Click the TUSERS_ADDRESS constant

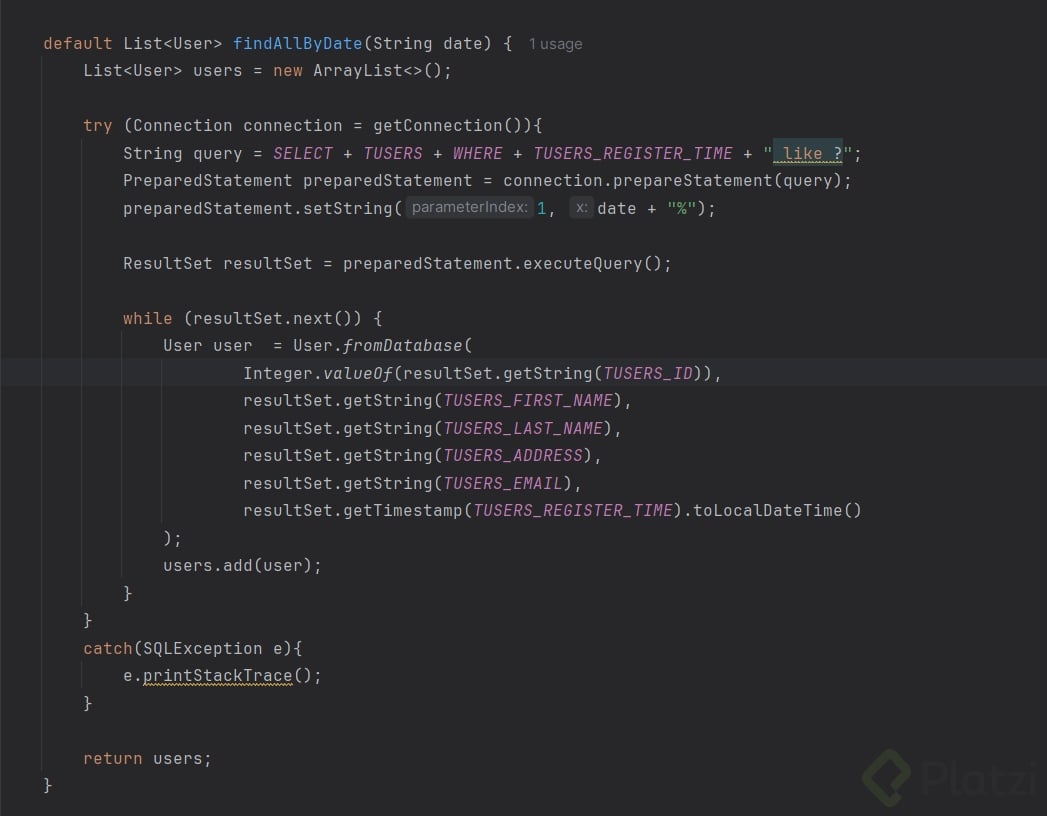513,455
